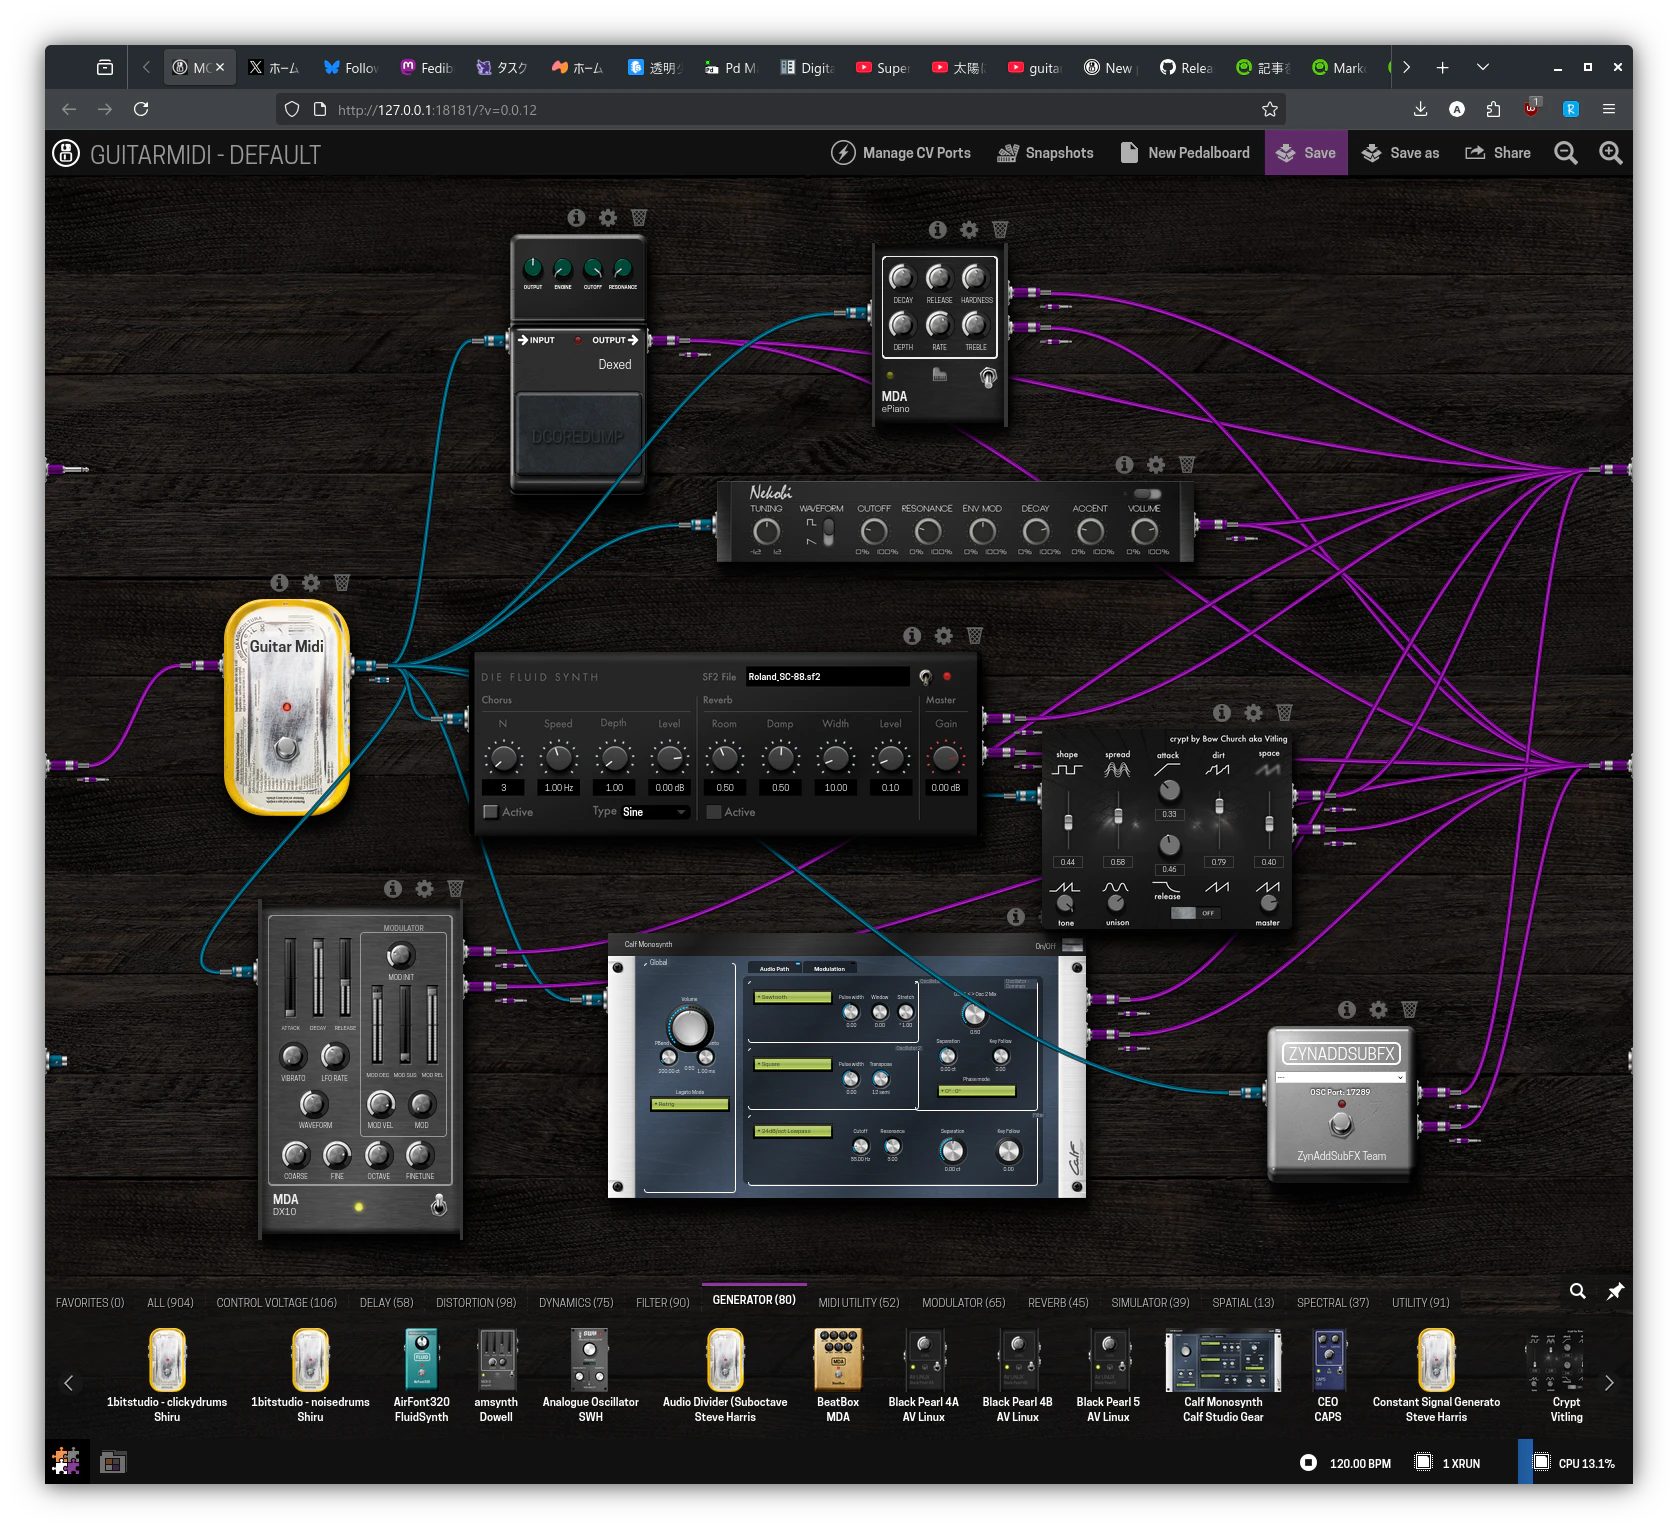Click the zoom out magnifier icon
Image resolution: width=1678 pixels, height=1529 pixels.
pyautogui.click(x=1566, y=153)
